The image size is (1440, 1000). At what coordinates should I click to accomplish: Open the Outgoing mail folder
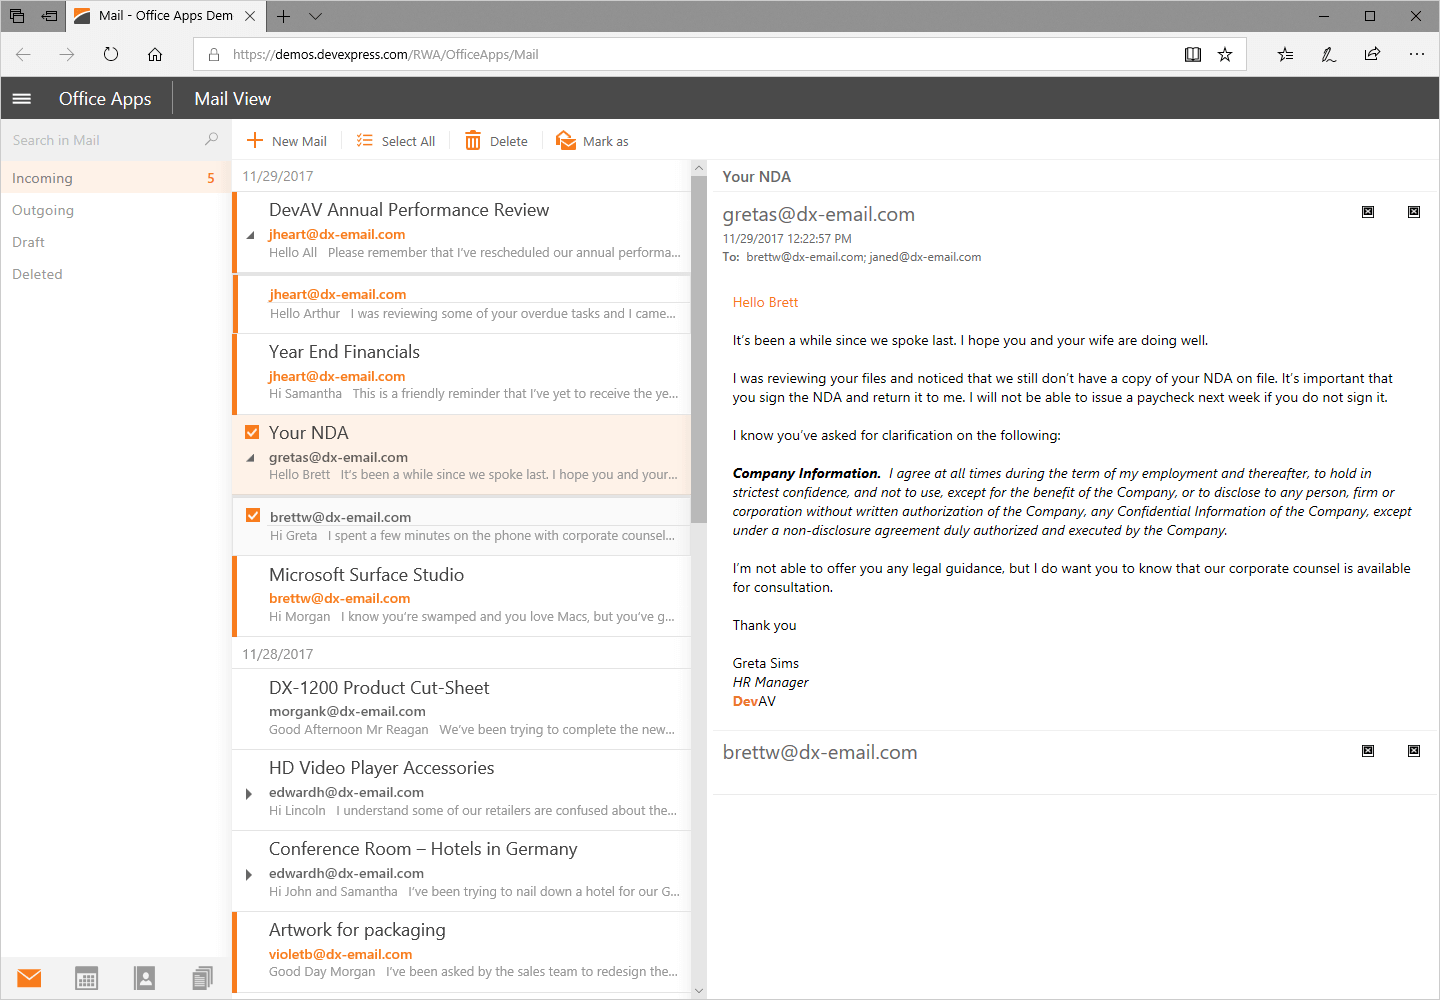[43, 210]
